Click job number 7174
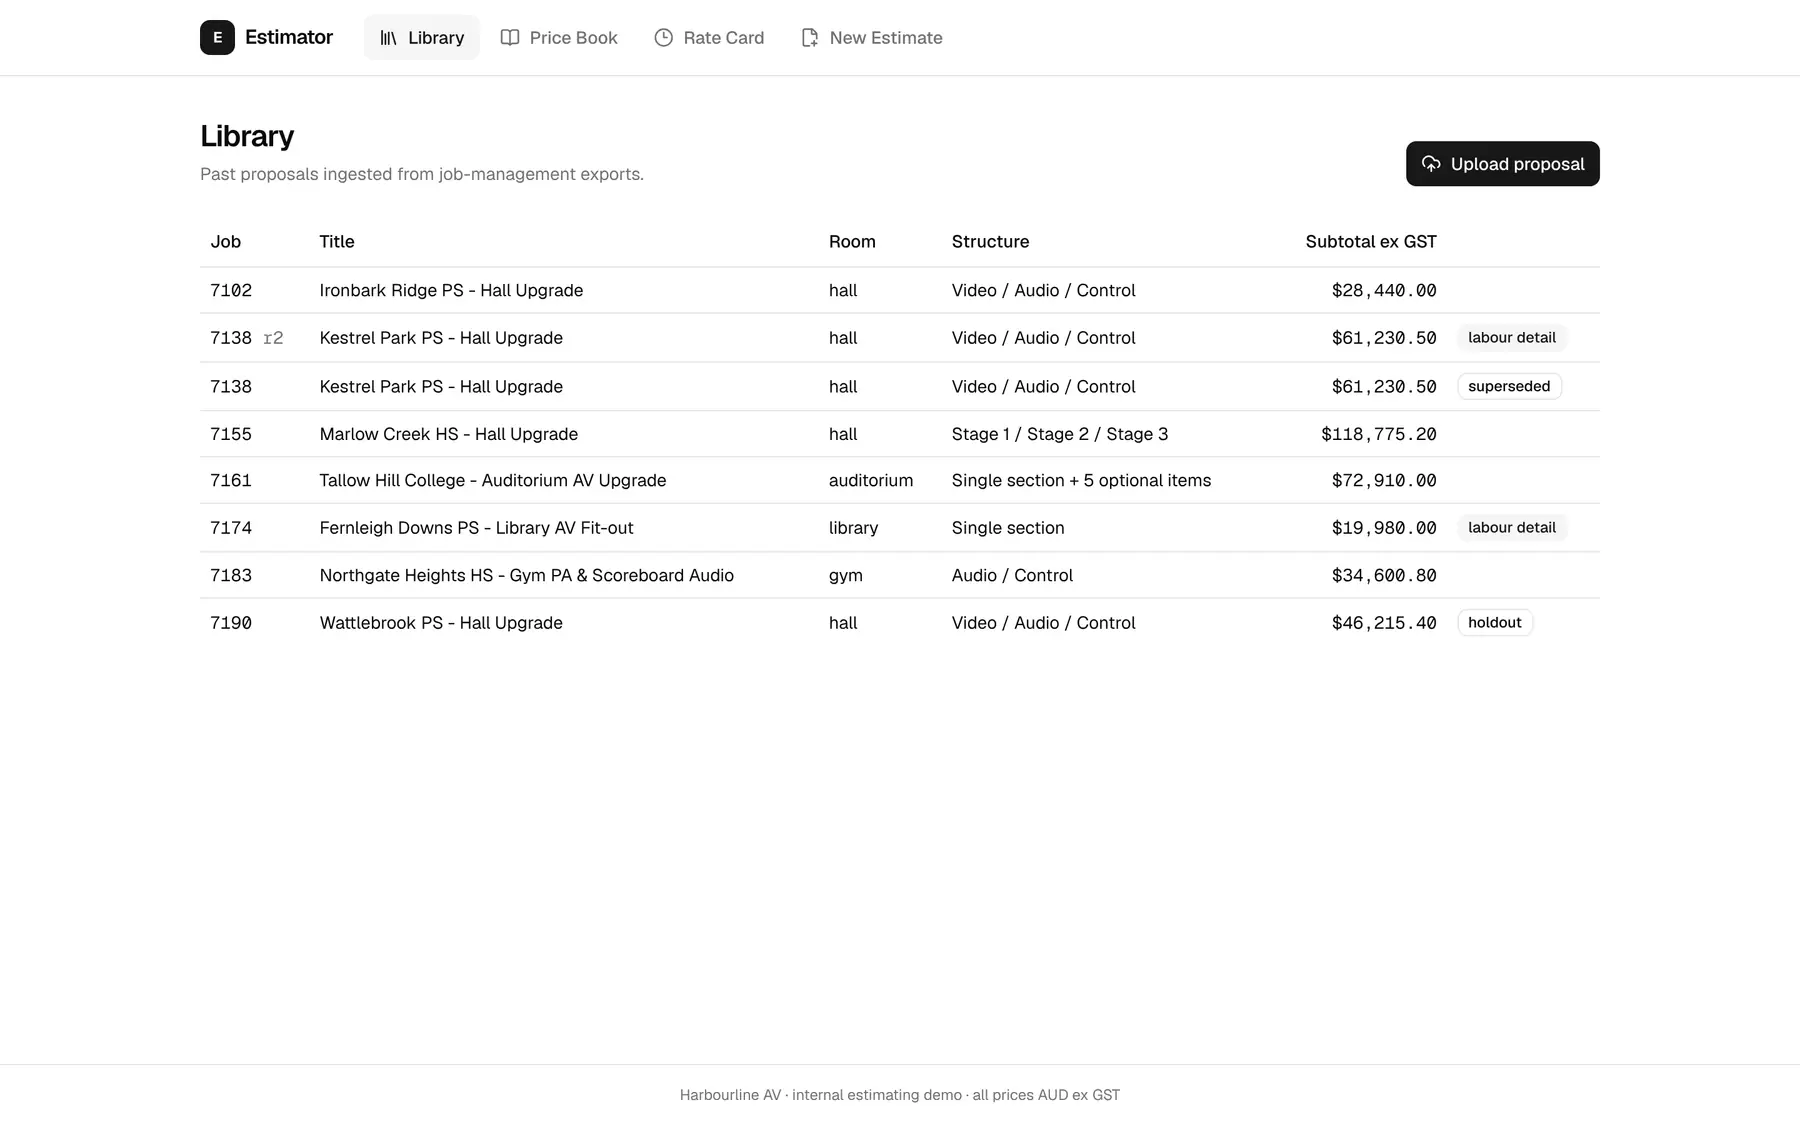This screenshot has height=1125, width=1800. pyautogui.click(x=231, y=528)
